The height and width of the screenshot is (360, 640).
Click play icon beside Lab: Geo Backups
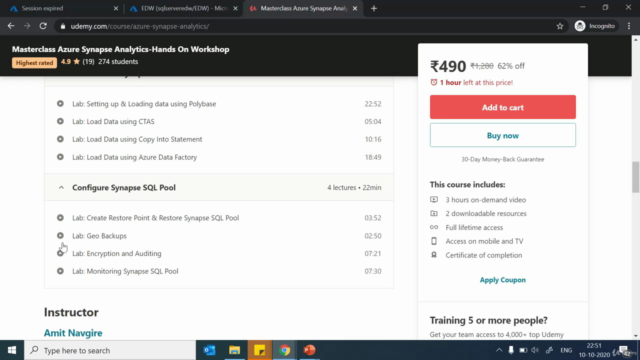(x=60, y=236)
